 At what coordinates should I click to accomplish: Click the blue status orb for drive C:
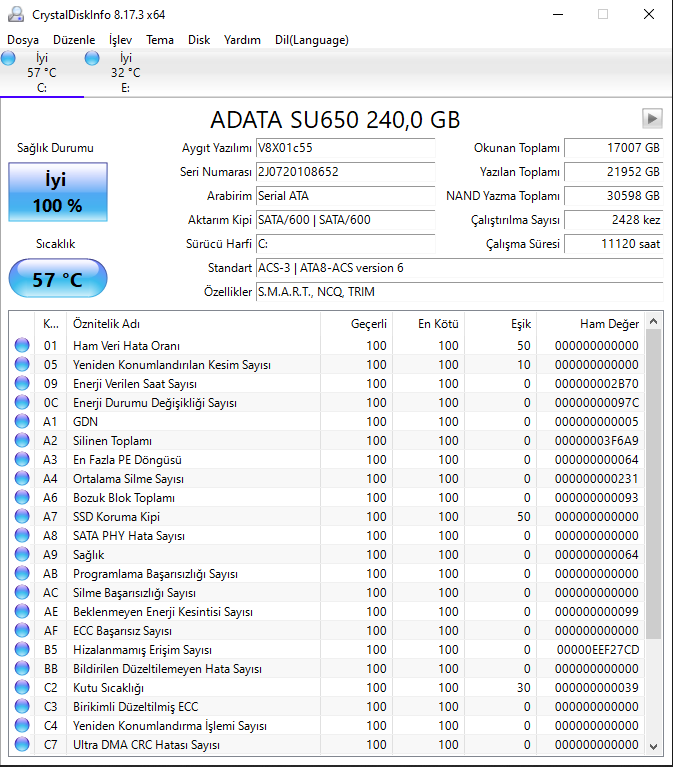[x=8, y=58]
